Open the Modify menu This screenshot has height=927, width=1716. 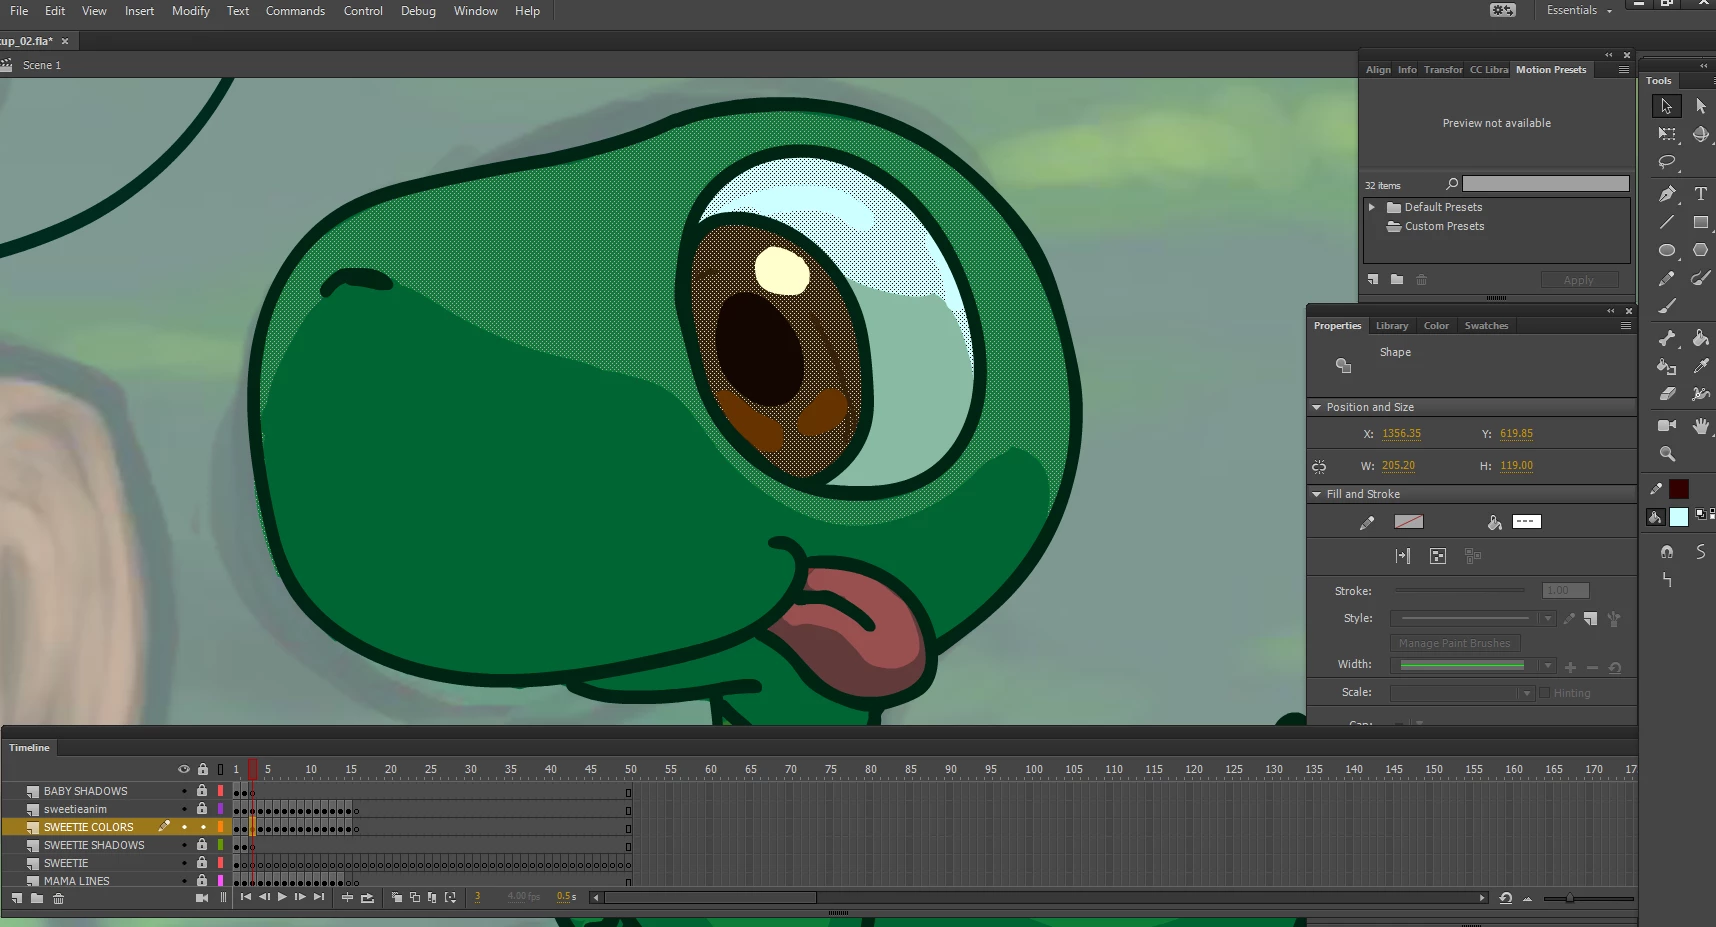coord(190,11)
